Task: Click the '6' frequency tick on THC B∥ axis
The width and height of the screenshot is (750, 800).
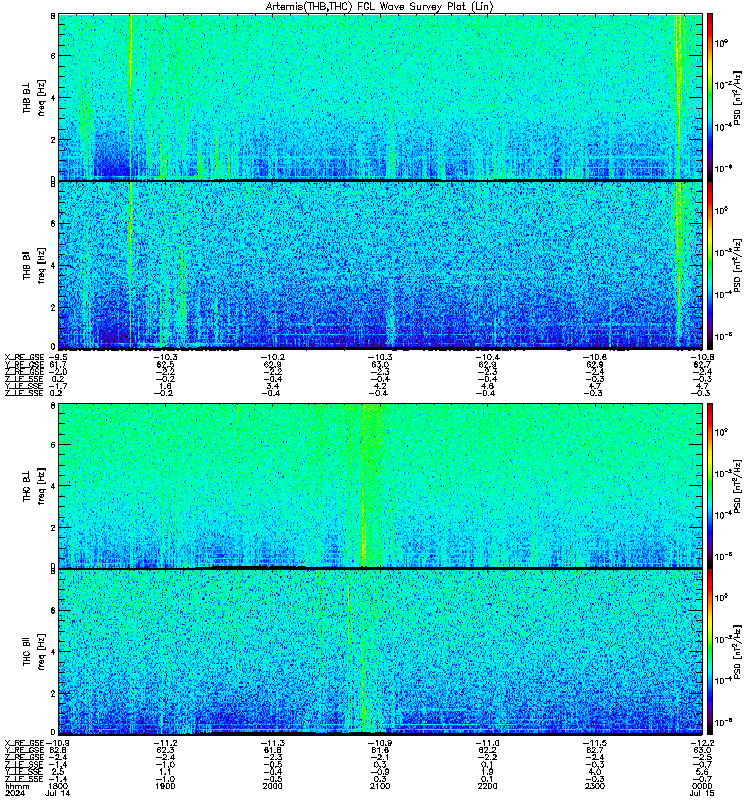Action: 53,610
